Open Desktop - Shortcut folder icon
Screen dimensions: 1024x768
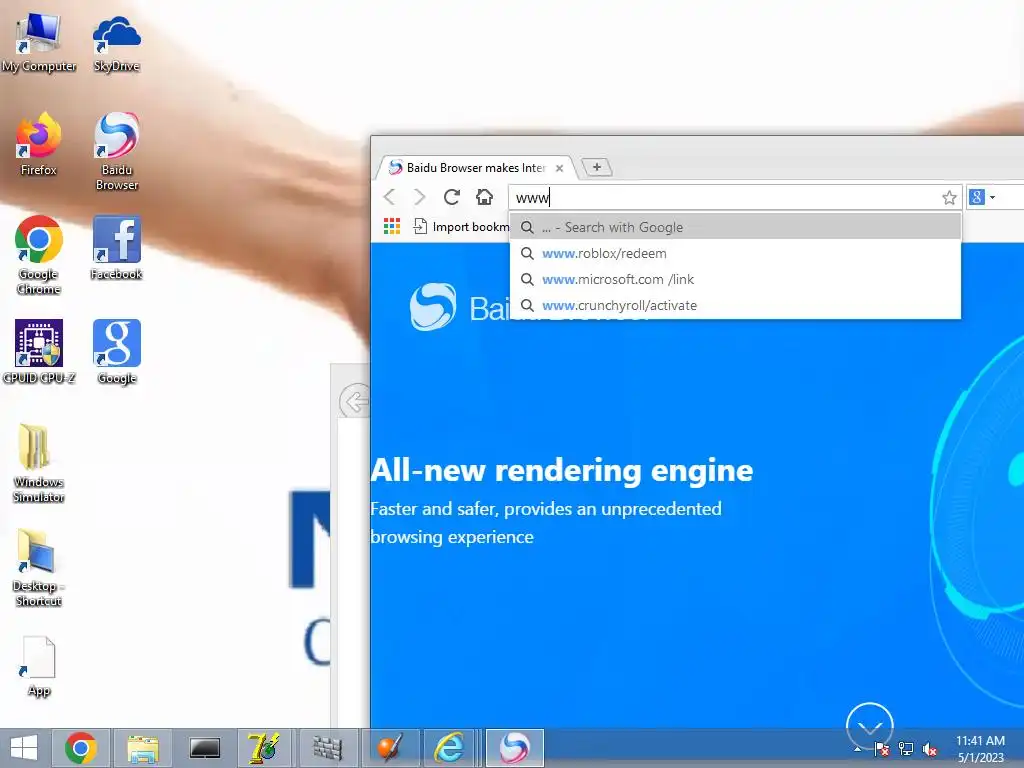pyautogui.click(x=39, y=568)
